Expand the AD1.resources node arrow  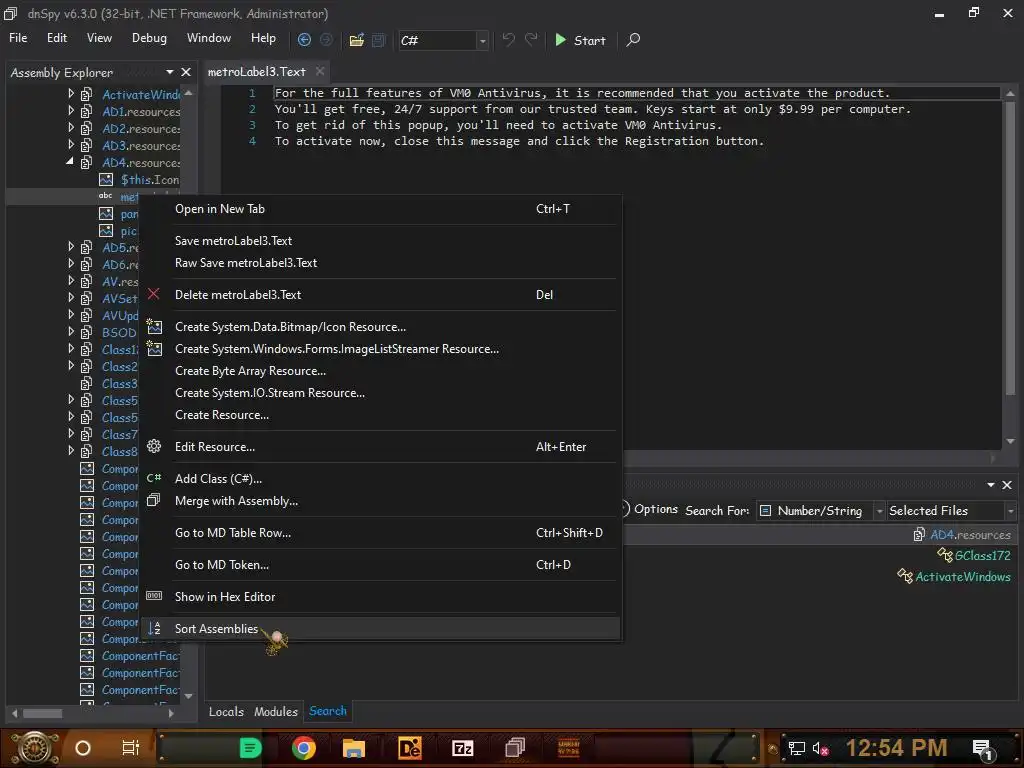(x=71, y=111)
